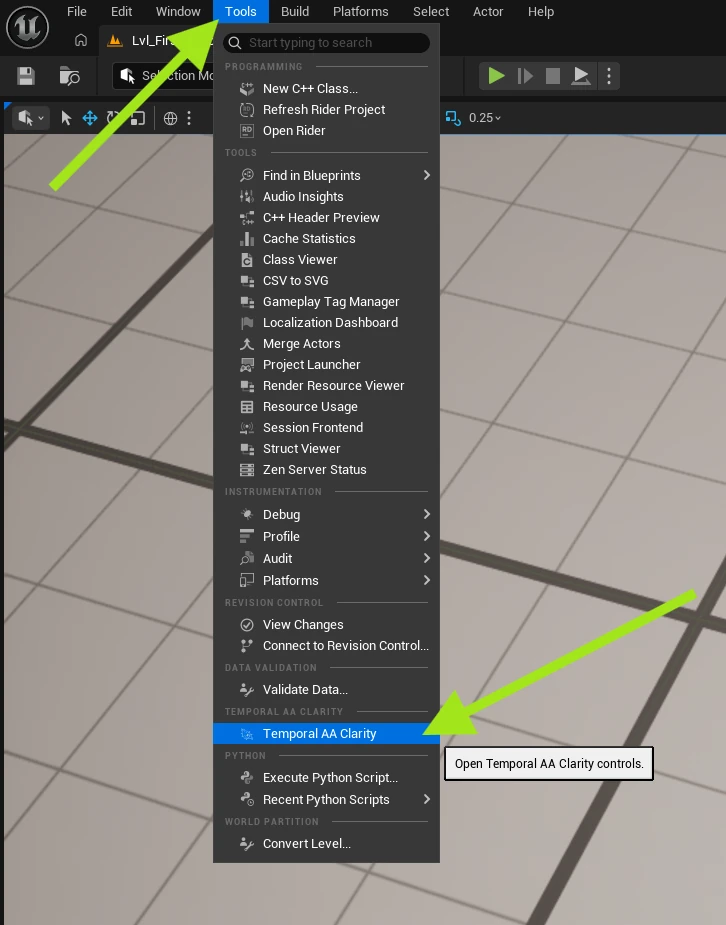Select CSV to SVG tool
726x925 pixels.
point(326,281)
